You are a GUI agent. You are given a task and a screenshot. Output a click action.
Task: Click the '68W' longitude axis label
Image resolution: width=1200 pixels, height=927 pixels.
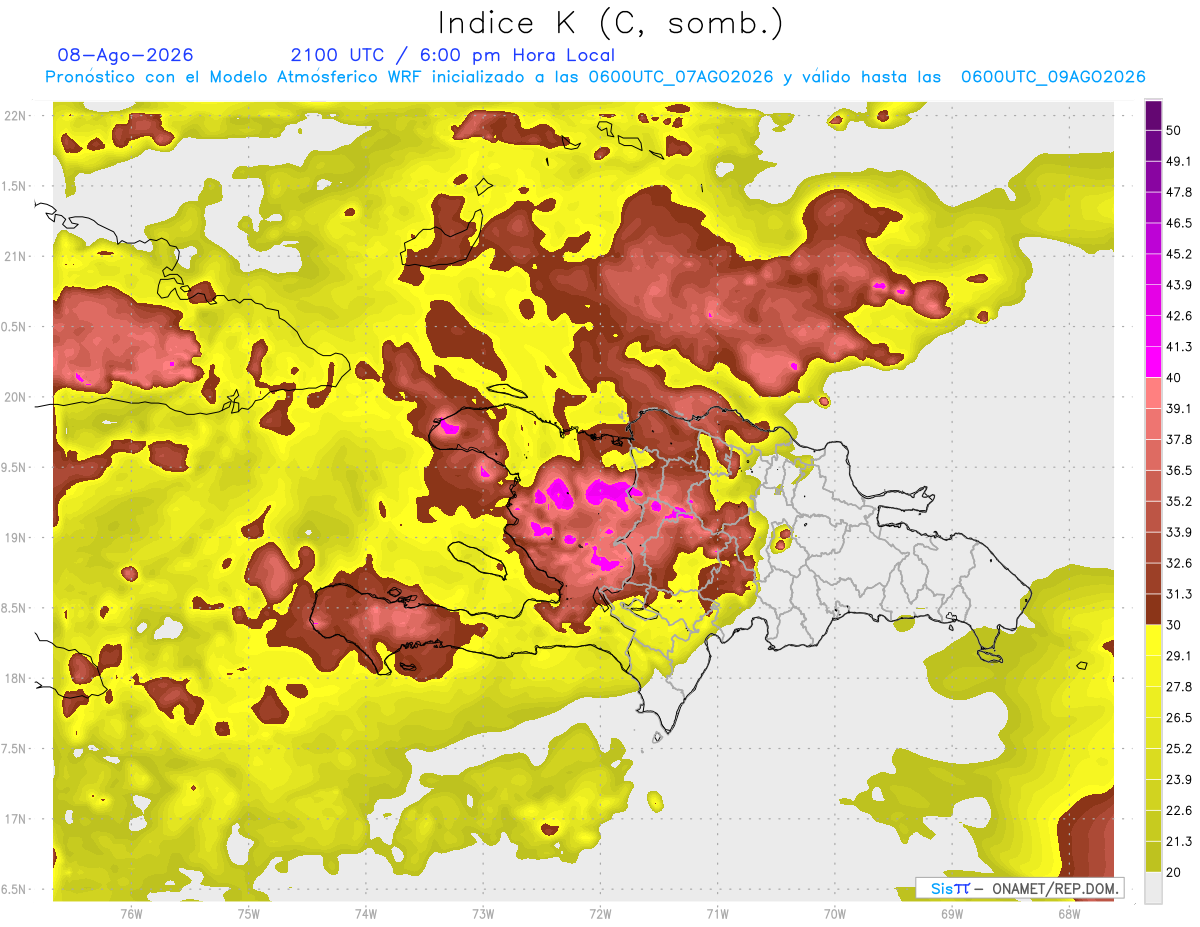(1068, 913)
